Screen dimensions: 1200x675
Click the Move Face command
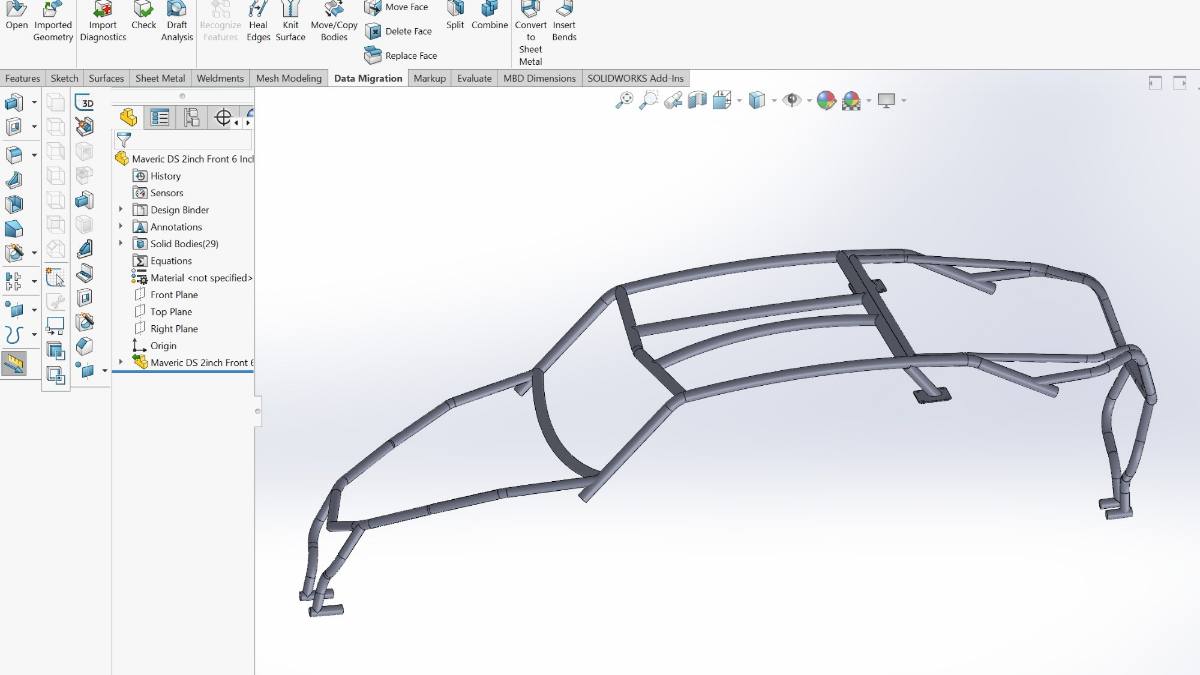[x=397, y=7]
